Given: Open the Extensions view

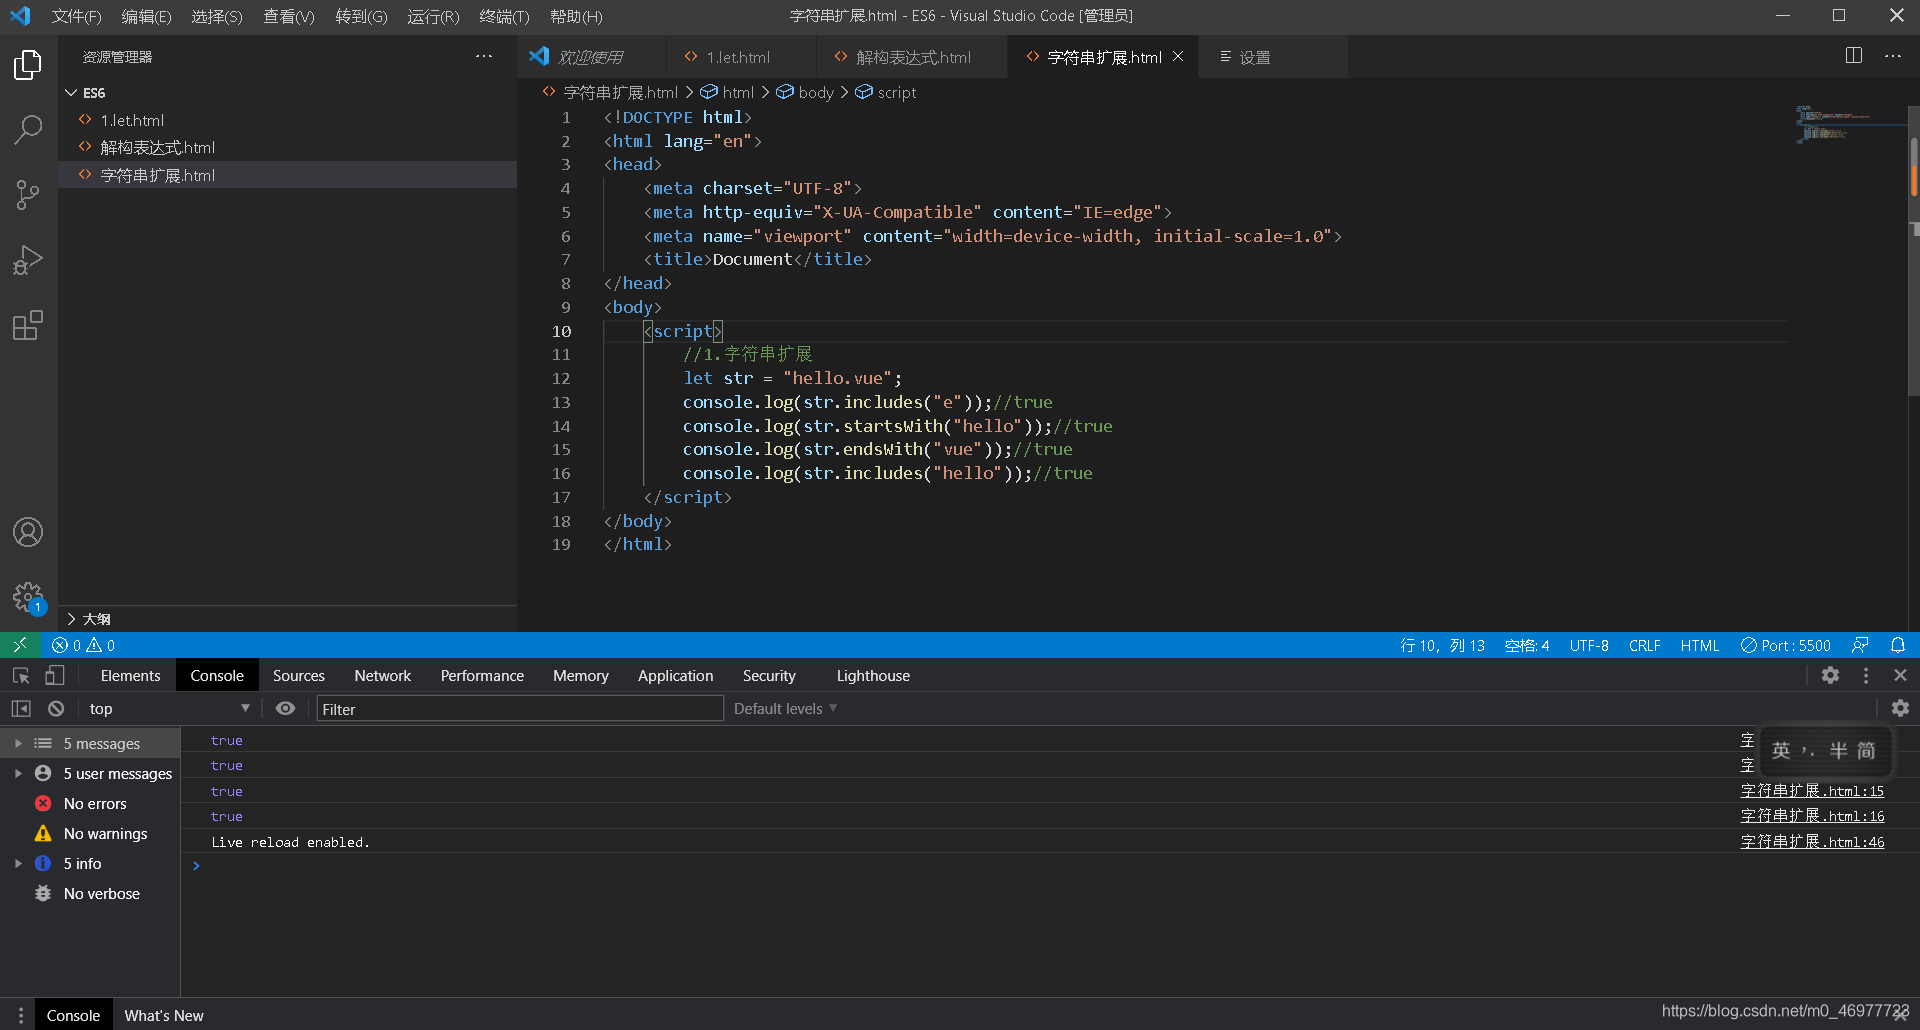Looking at the screenshot, I should point(28,325).
